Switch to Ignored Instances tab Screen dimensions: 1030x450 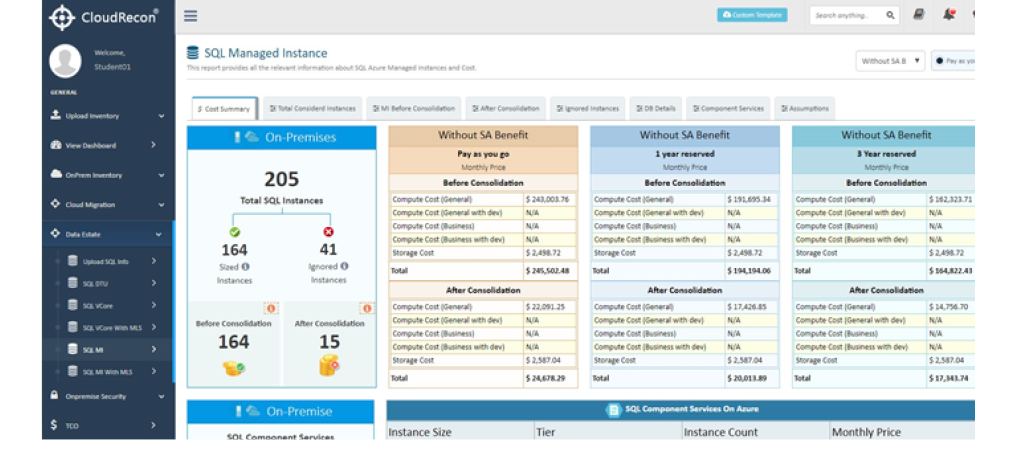(x=587, y=108)
